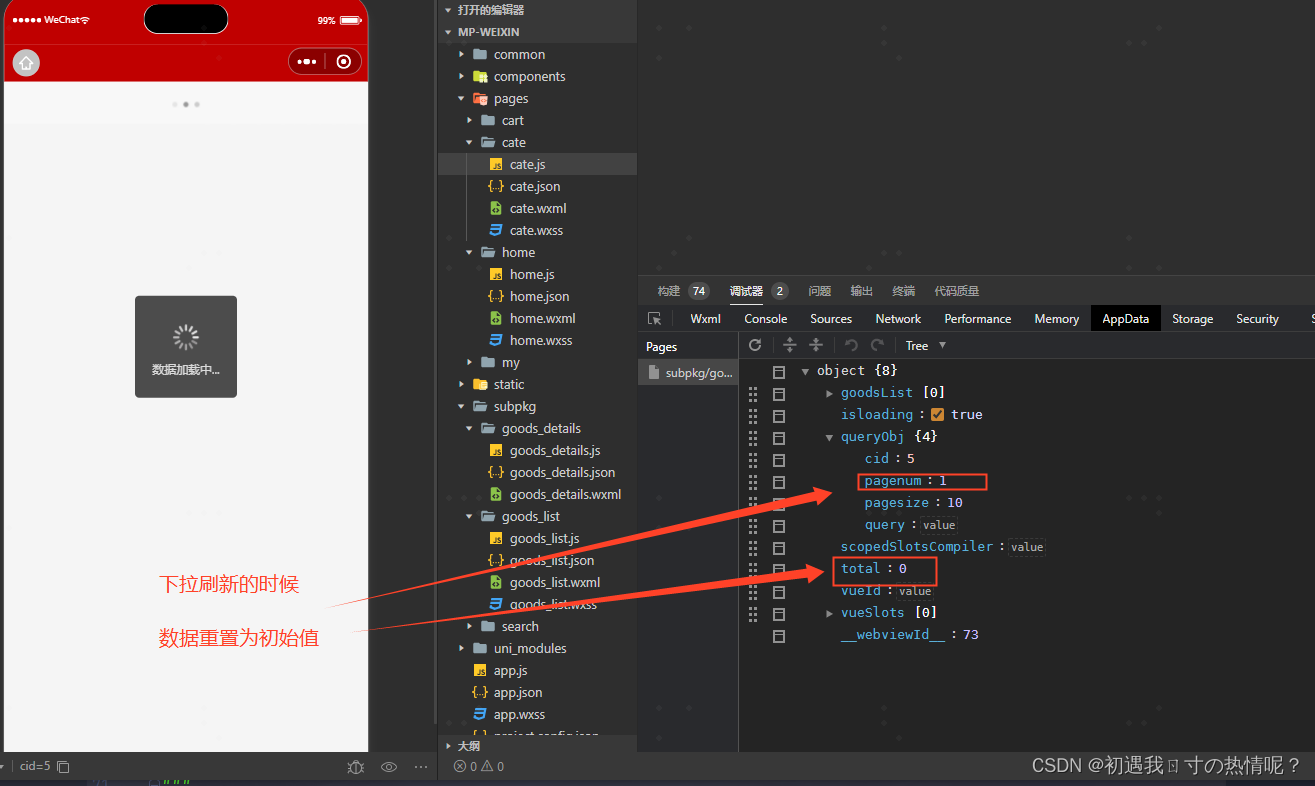Switch to the Console tab
This screenshot has width=1315, height=786.
click(x=766, y=319)
